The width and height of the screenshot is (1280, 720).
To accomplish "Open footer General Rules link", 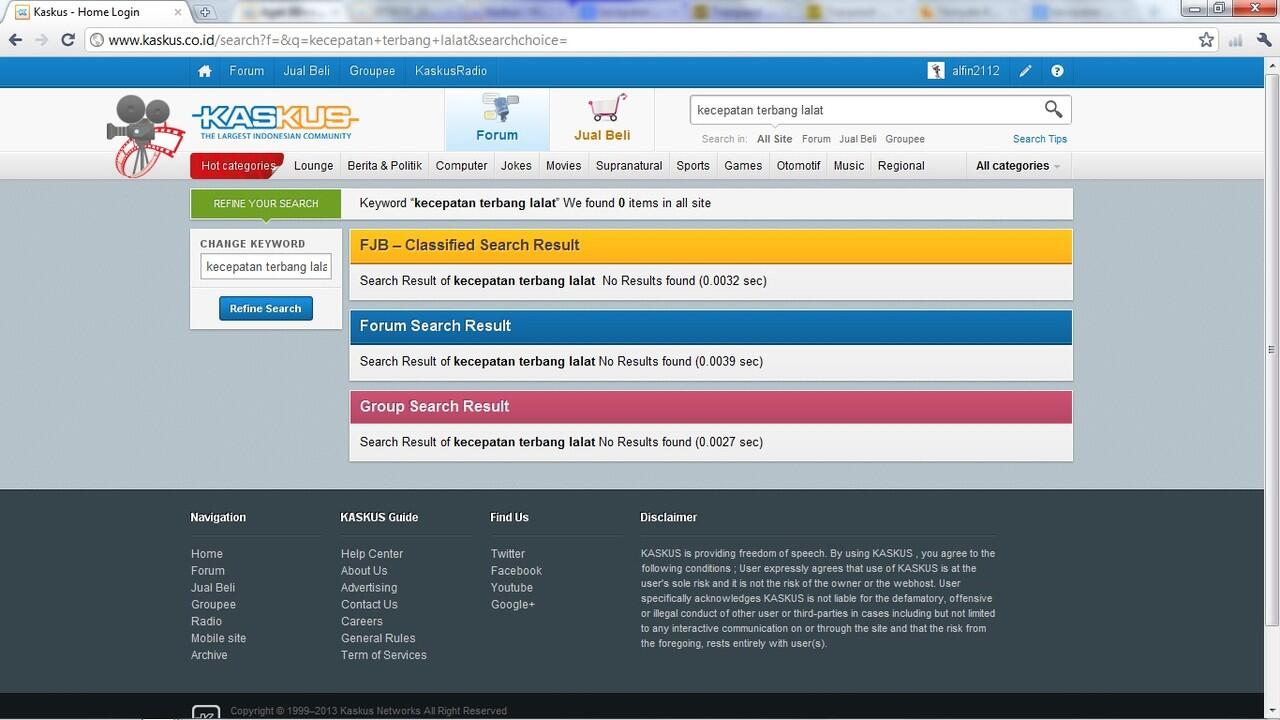I will click(378, 639).
